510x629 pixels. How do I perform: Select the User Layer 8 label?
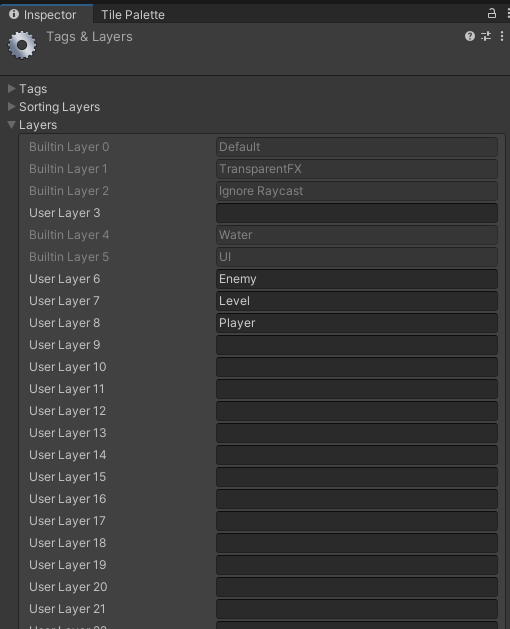click(65, 323)
